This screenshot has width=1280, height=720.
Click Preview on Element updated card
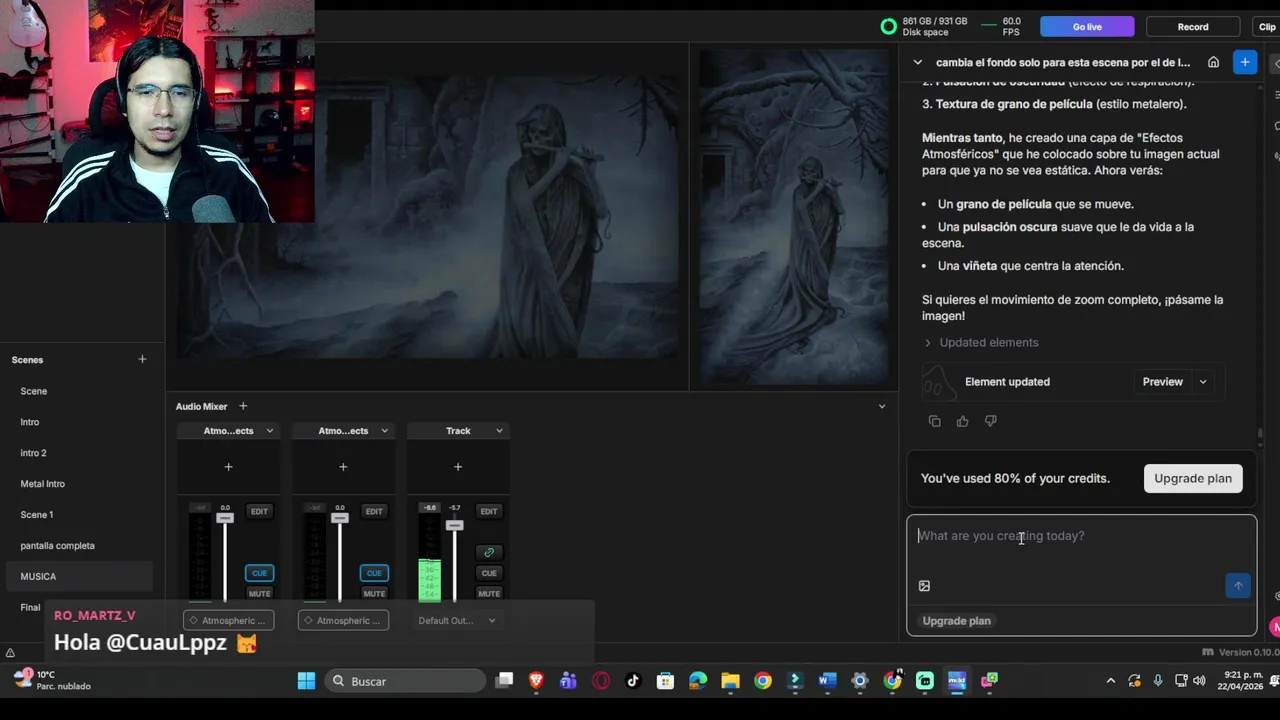pos(1162,382)
